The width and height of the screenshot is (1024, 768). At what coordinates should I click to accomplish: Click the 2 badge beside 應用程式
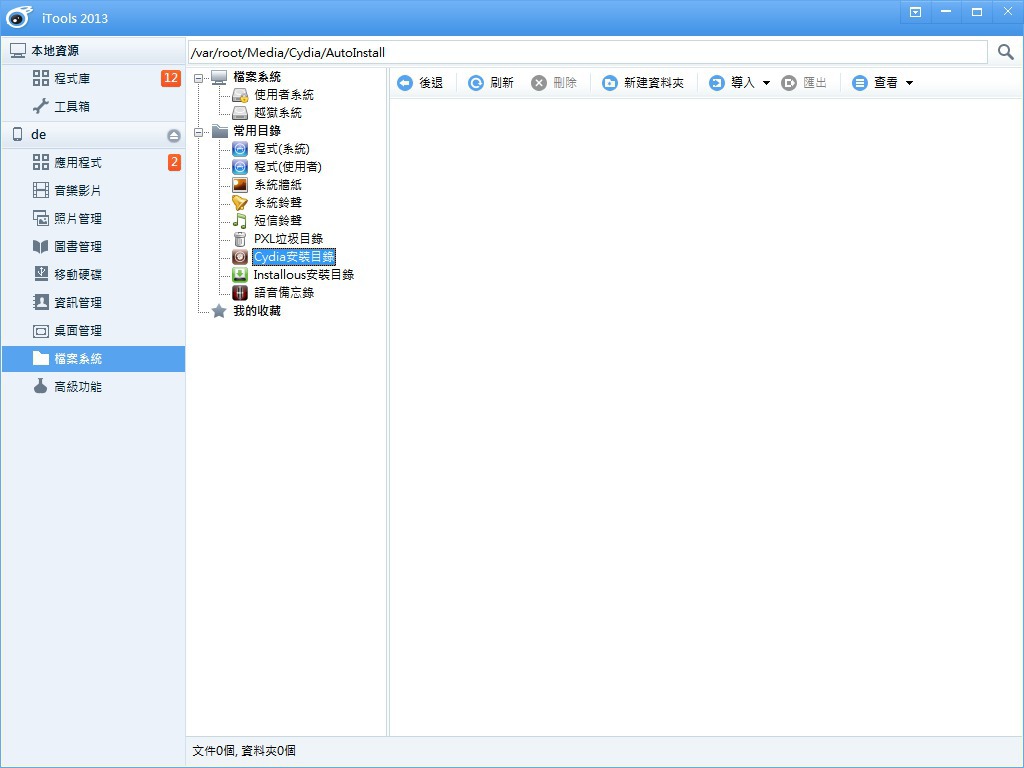tap(174, 162)
